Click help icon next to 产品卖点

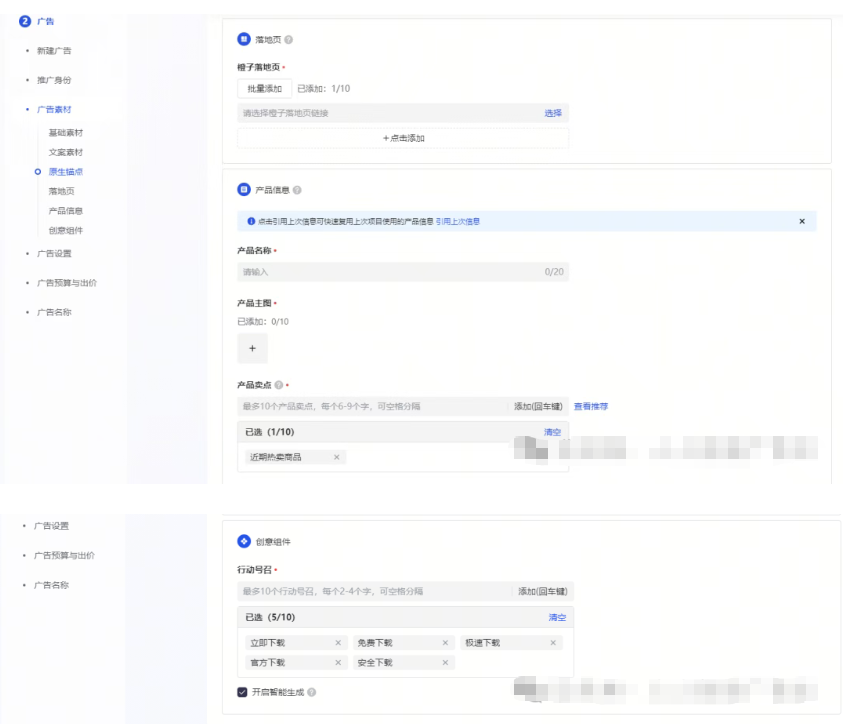(x=278, y=384)
